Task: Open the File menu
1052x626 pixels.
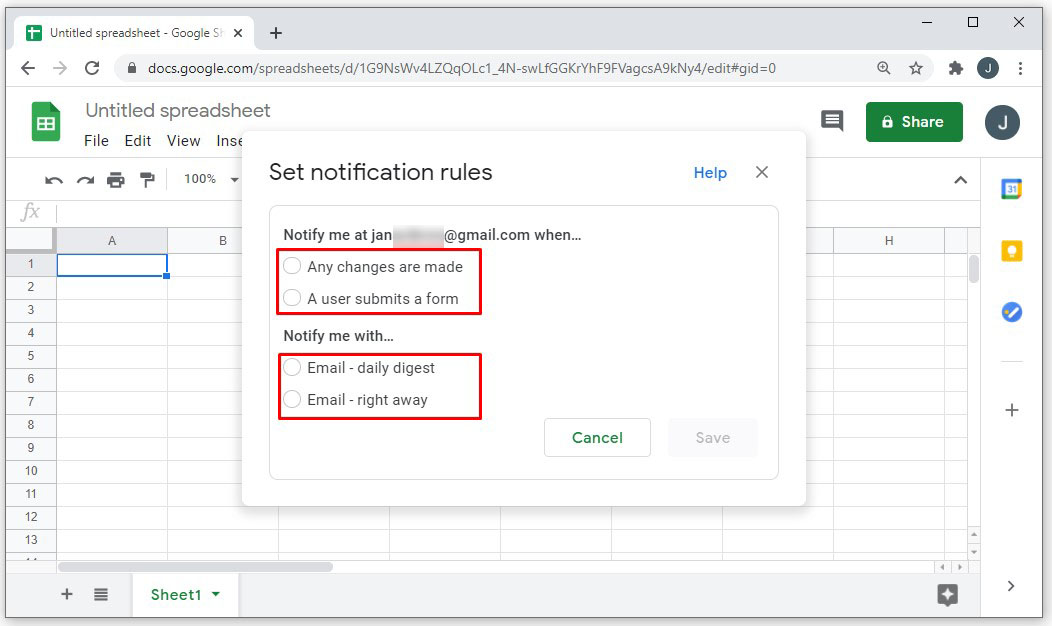Action: click(x=96, y=141)
